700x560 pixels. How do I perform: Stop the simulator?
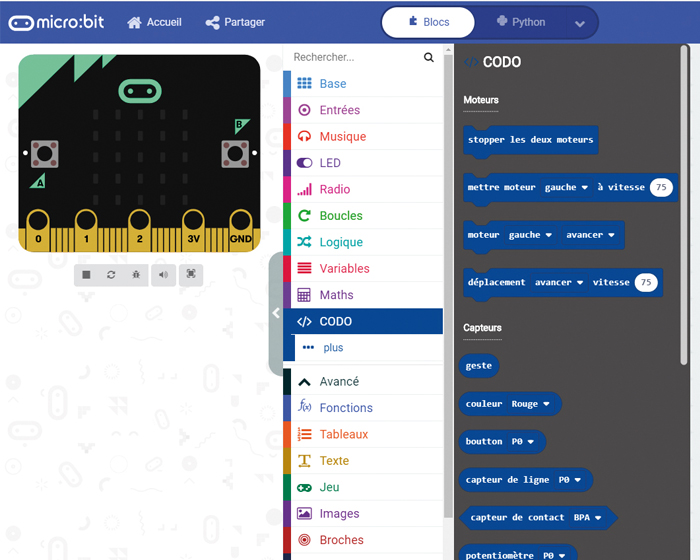point(87,274)
